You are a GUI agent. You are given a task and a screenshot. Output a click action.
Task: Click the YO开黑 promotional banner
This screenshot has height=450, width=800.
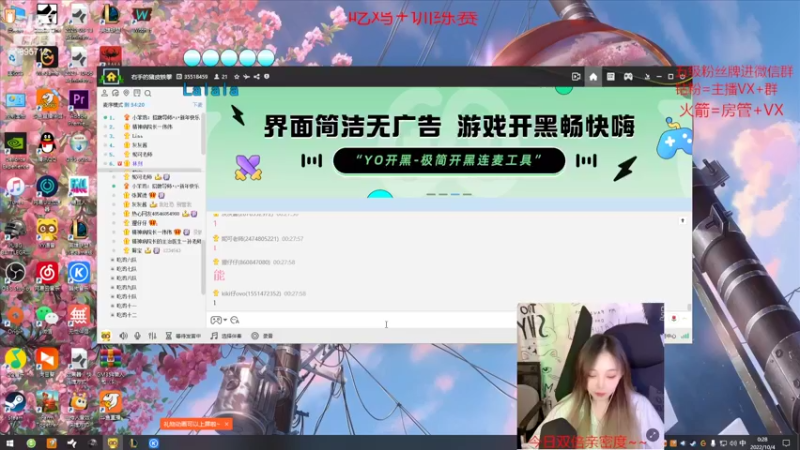click(x=449, y=142)
